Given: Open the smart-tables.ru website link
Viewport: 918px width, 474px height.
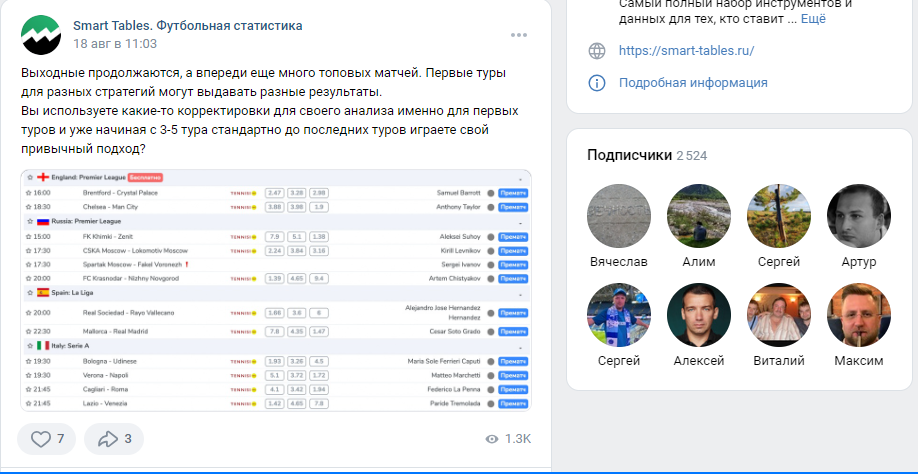Looking at the screenshot, I should 686,51.
